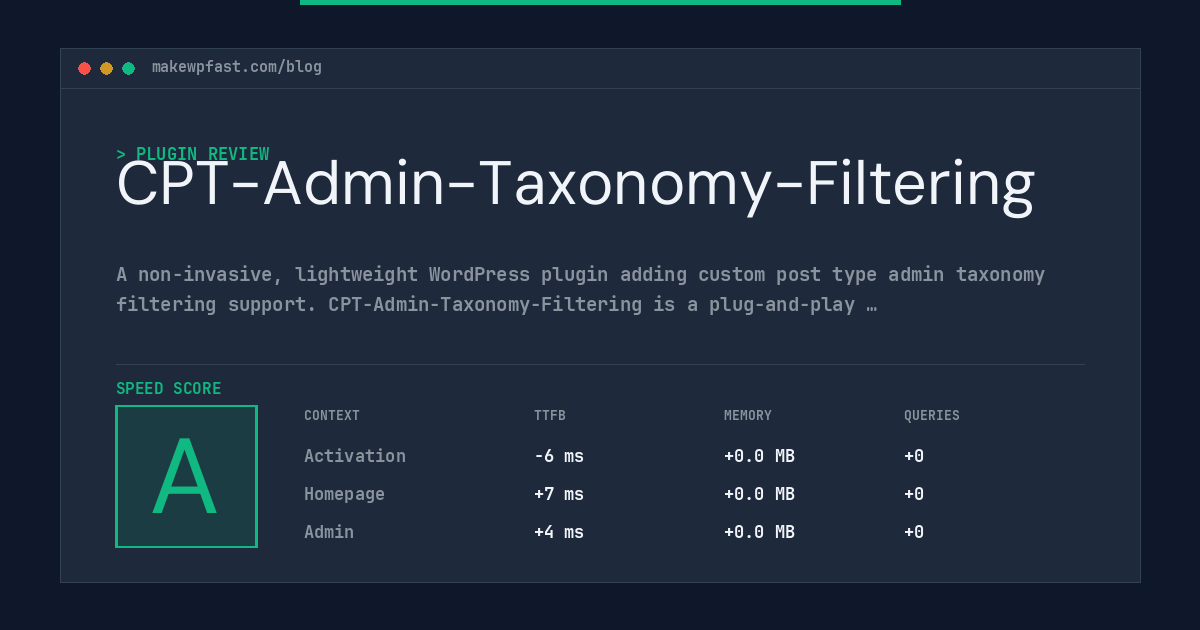Click the +7 ms TTFB value
The width and height of the screenshot is (1200, 630).
tap(559, 494)
